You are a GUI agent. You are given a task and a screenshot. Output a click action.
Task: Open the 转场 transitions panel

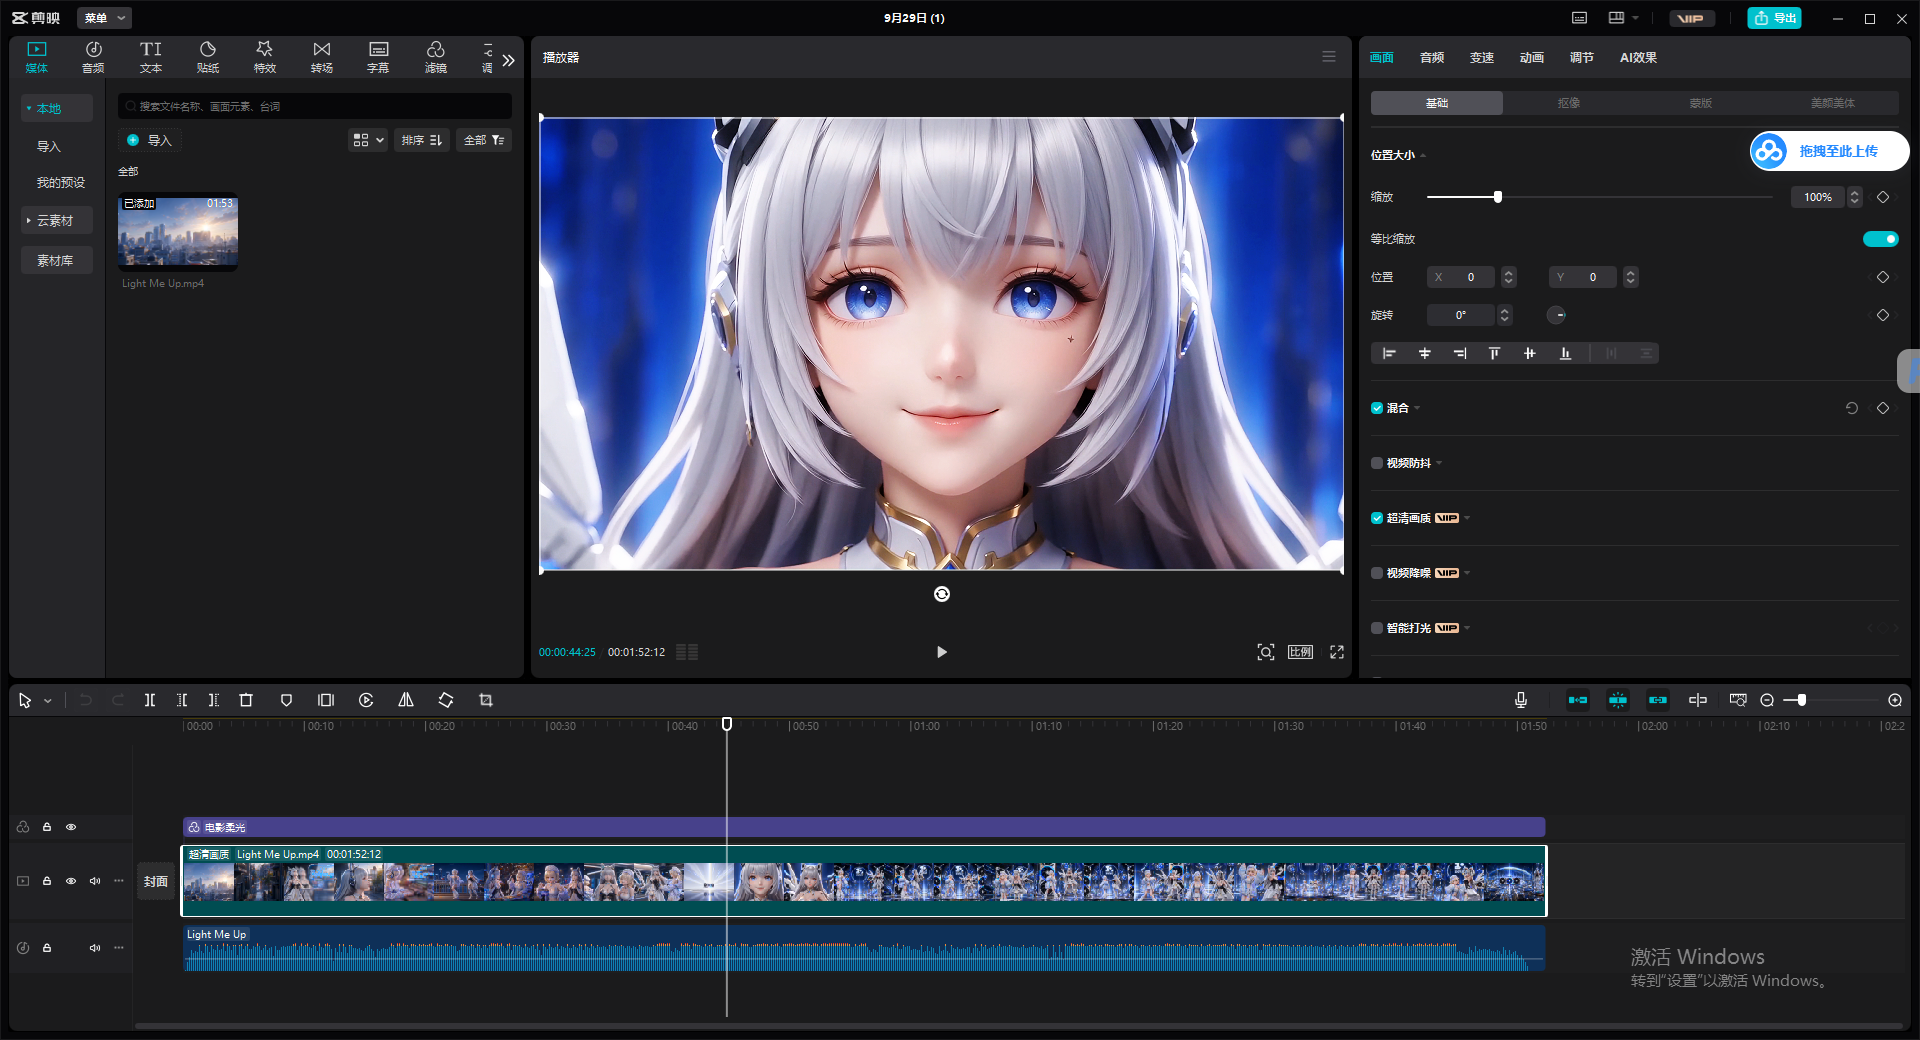click(322, 57)
